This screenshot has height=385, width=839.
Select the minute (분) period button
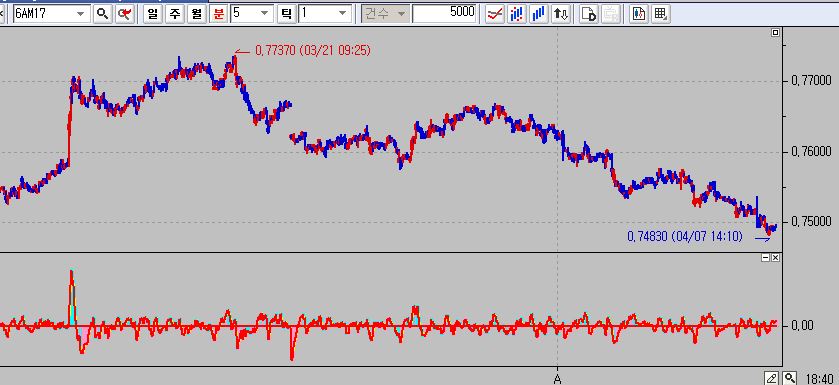tap(219, 14)
